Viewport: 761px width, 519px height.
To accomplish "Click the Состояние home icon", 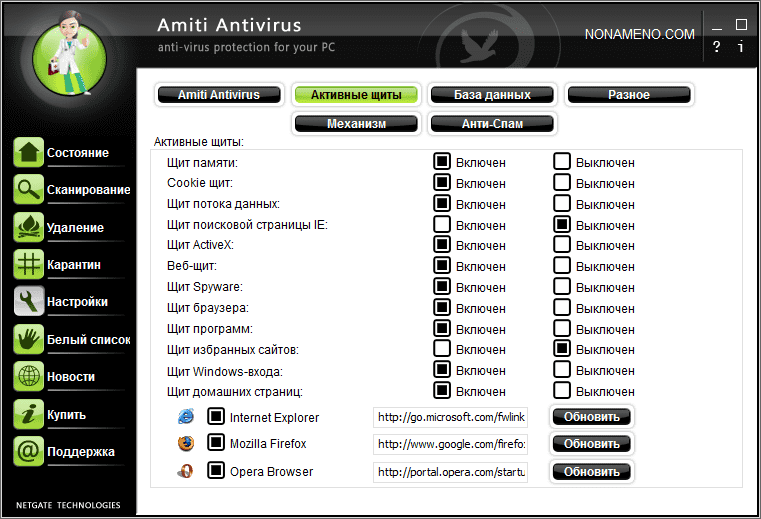I will tap(29, 153).
